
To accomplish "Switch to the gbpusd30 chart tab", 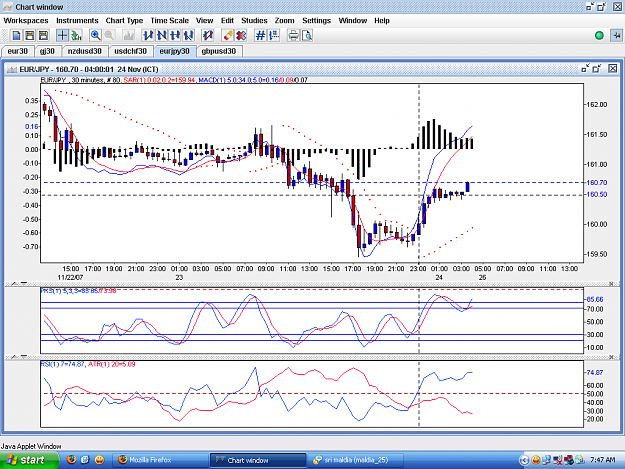I will [218, 51].
